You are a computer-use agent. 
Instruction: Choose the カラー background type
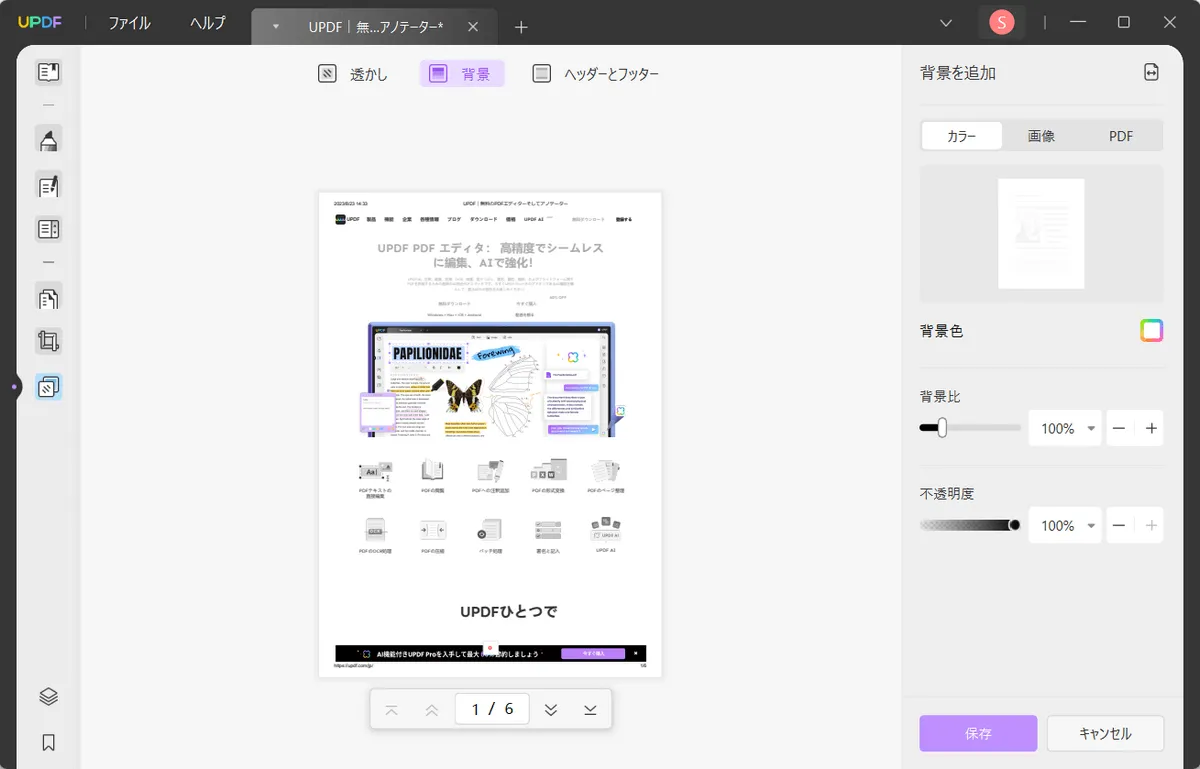coord(961,136)
